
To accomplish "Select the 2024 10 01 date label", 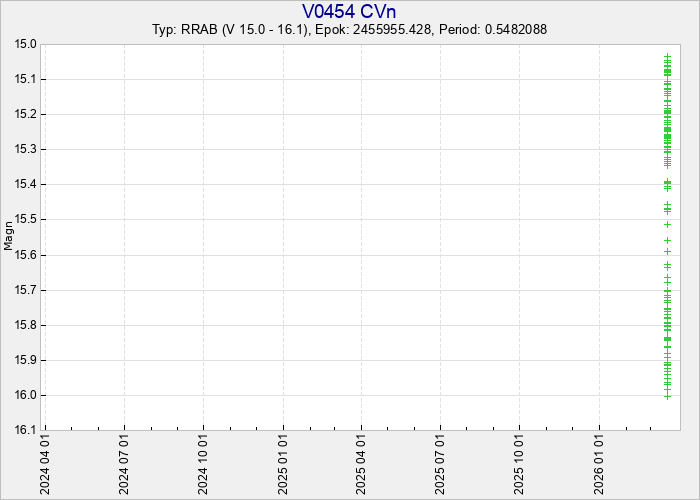I will (203, 464).
